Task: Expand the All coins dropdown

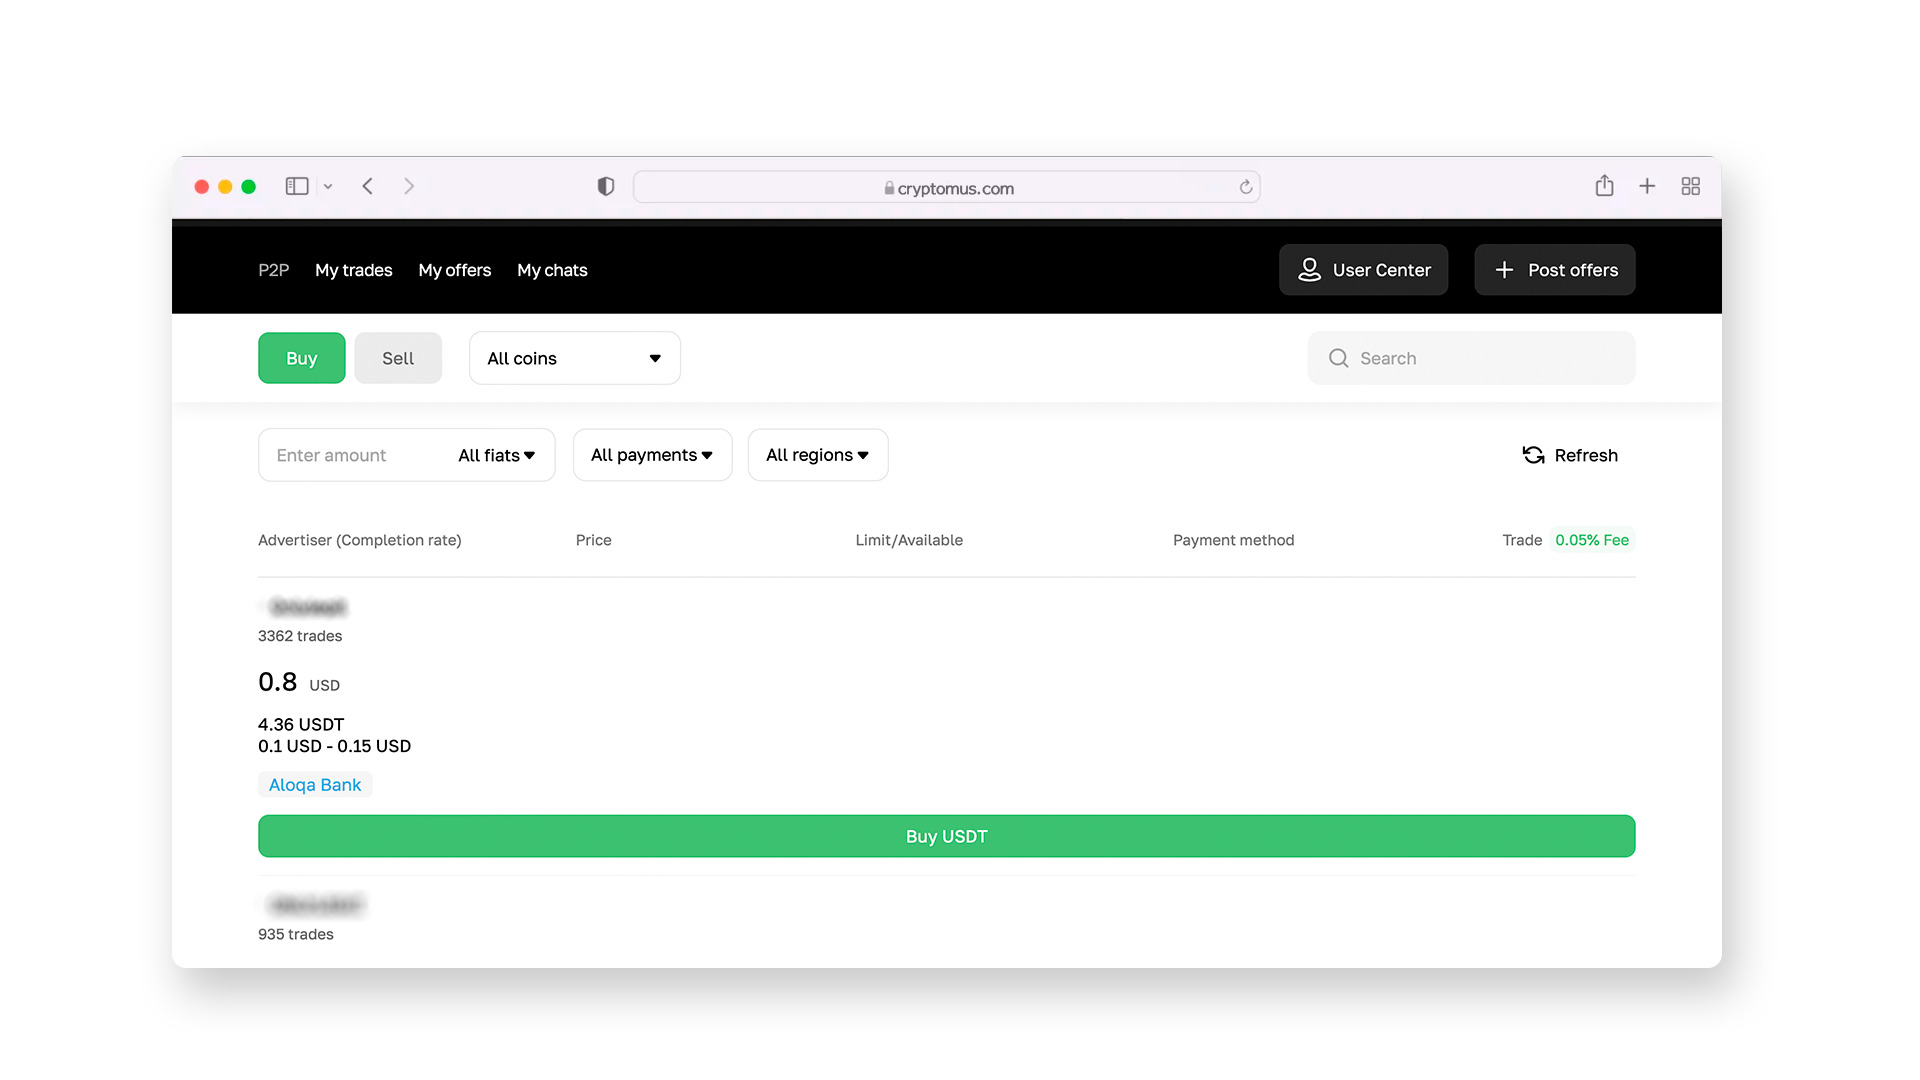Action: (574, 358)
